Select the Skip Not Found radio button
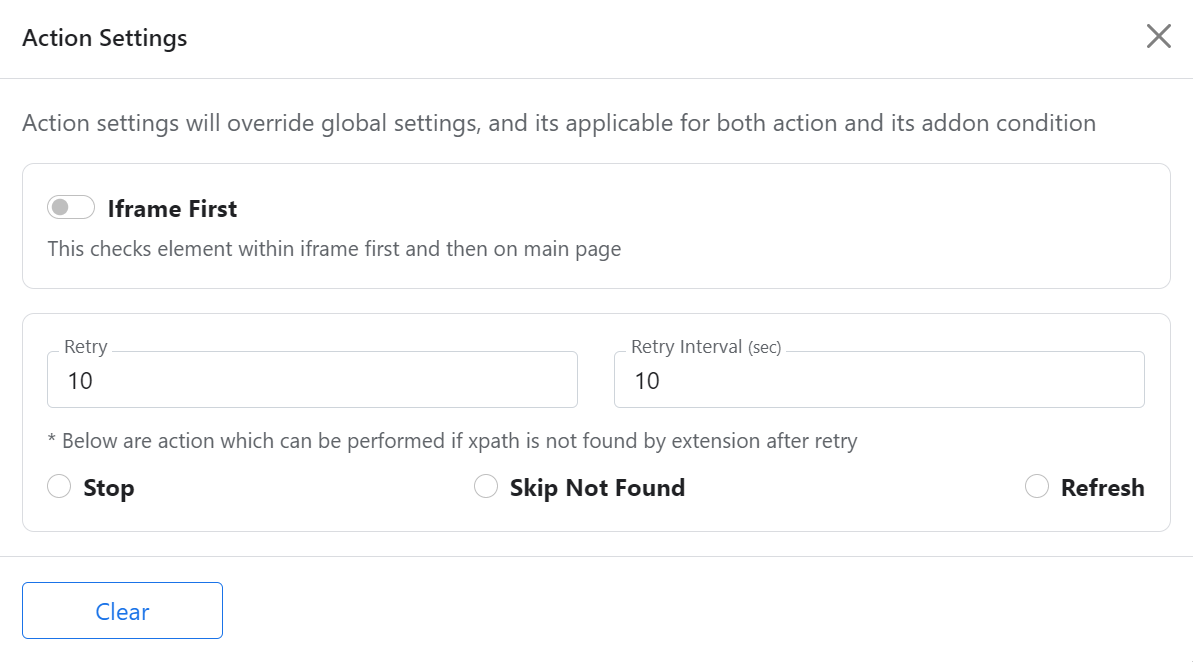1193x662 pixels. pyautogui.click(x=486, y=487)
